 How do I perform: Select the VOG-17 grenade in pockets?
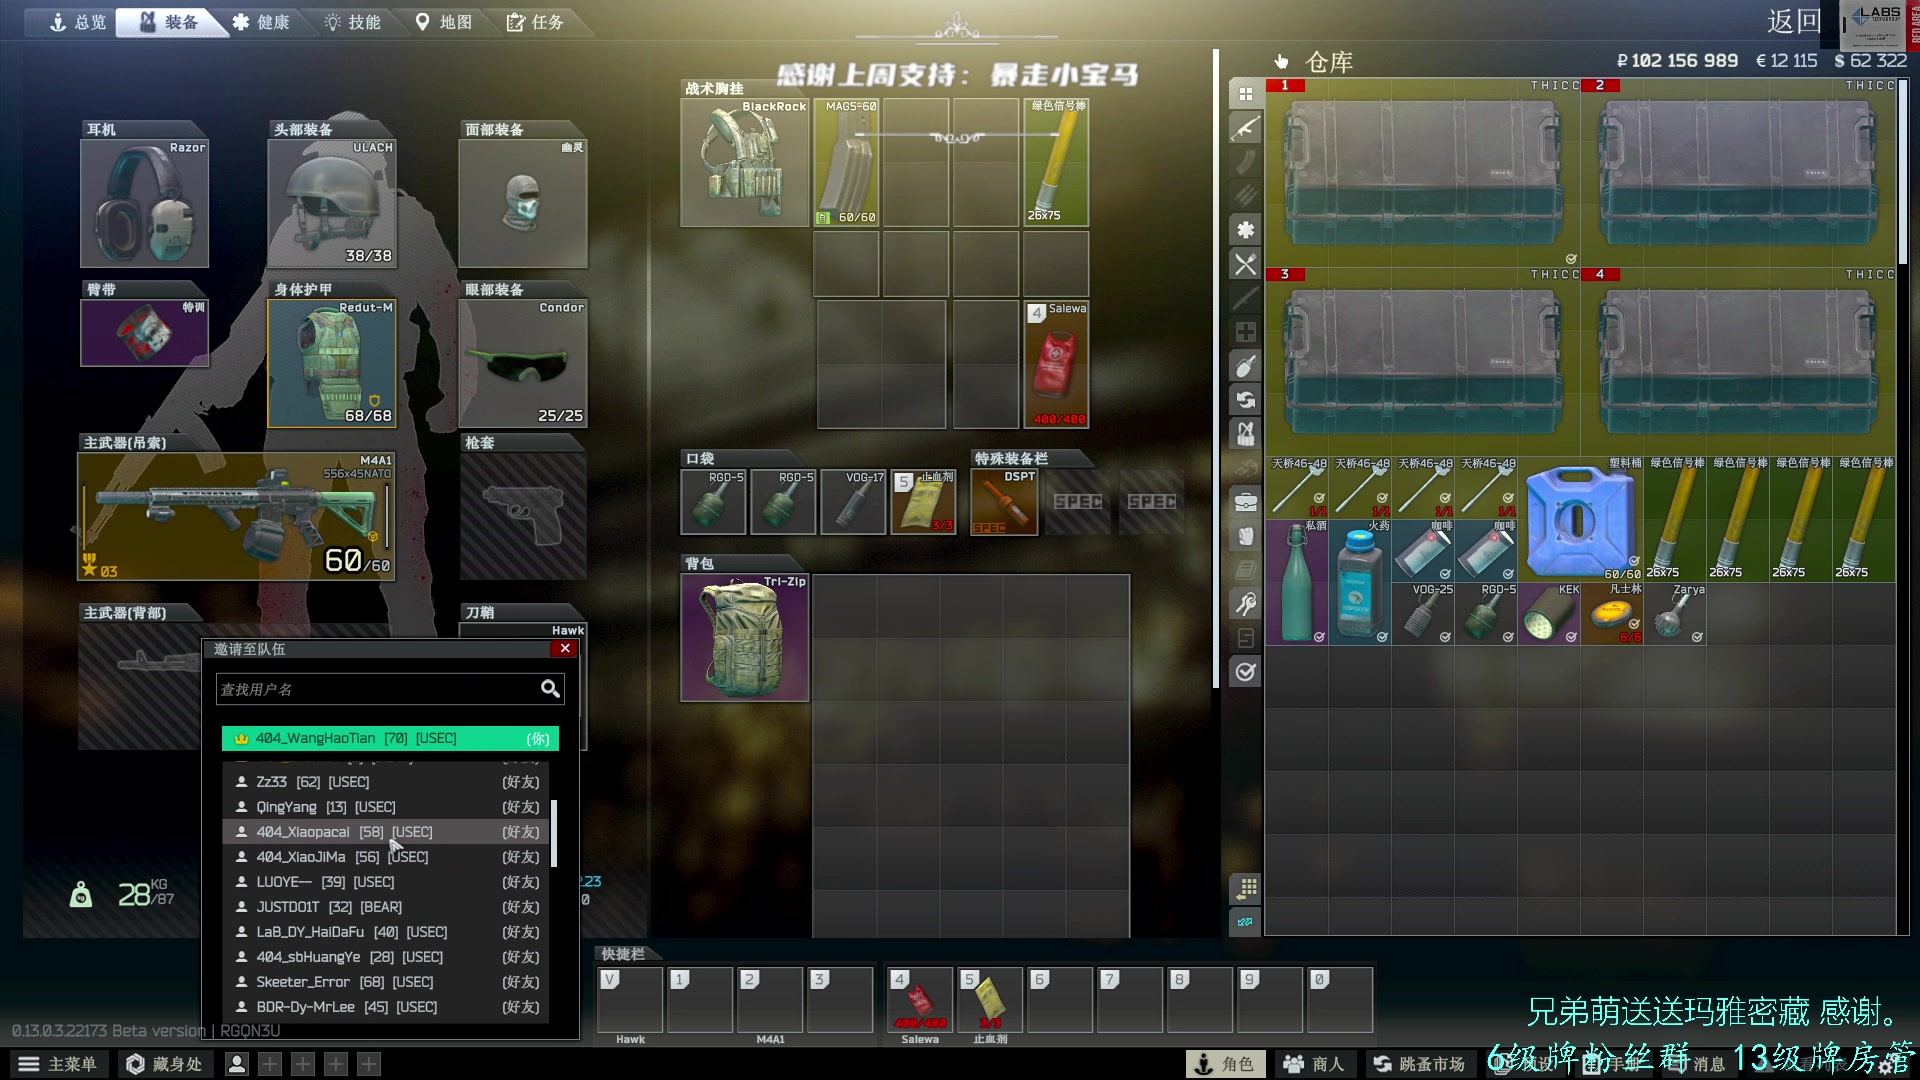pyautogui.click(x=853, y=502)
